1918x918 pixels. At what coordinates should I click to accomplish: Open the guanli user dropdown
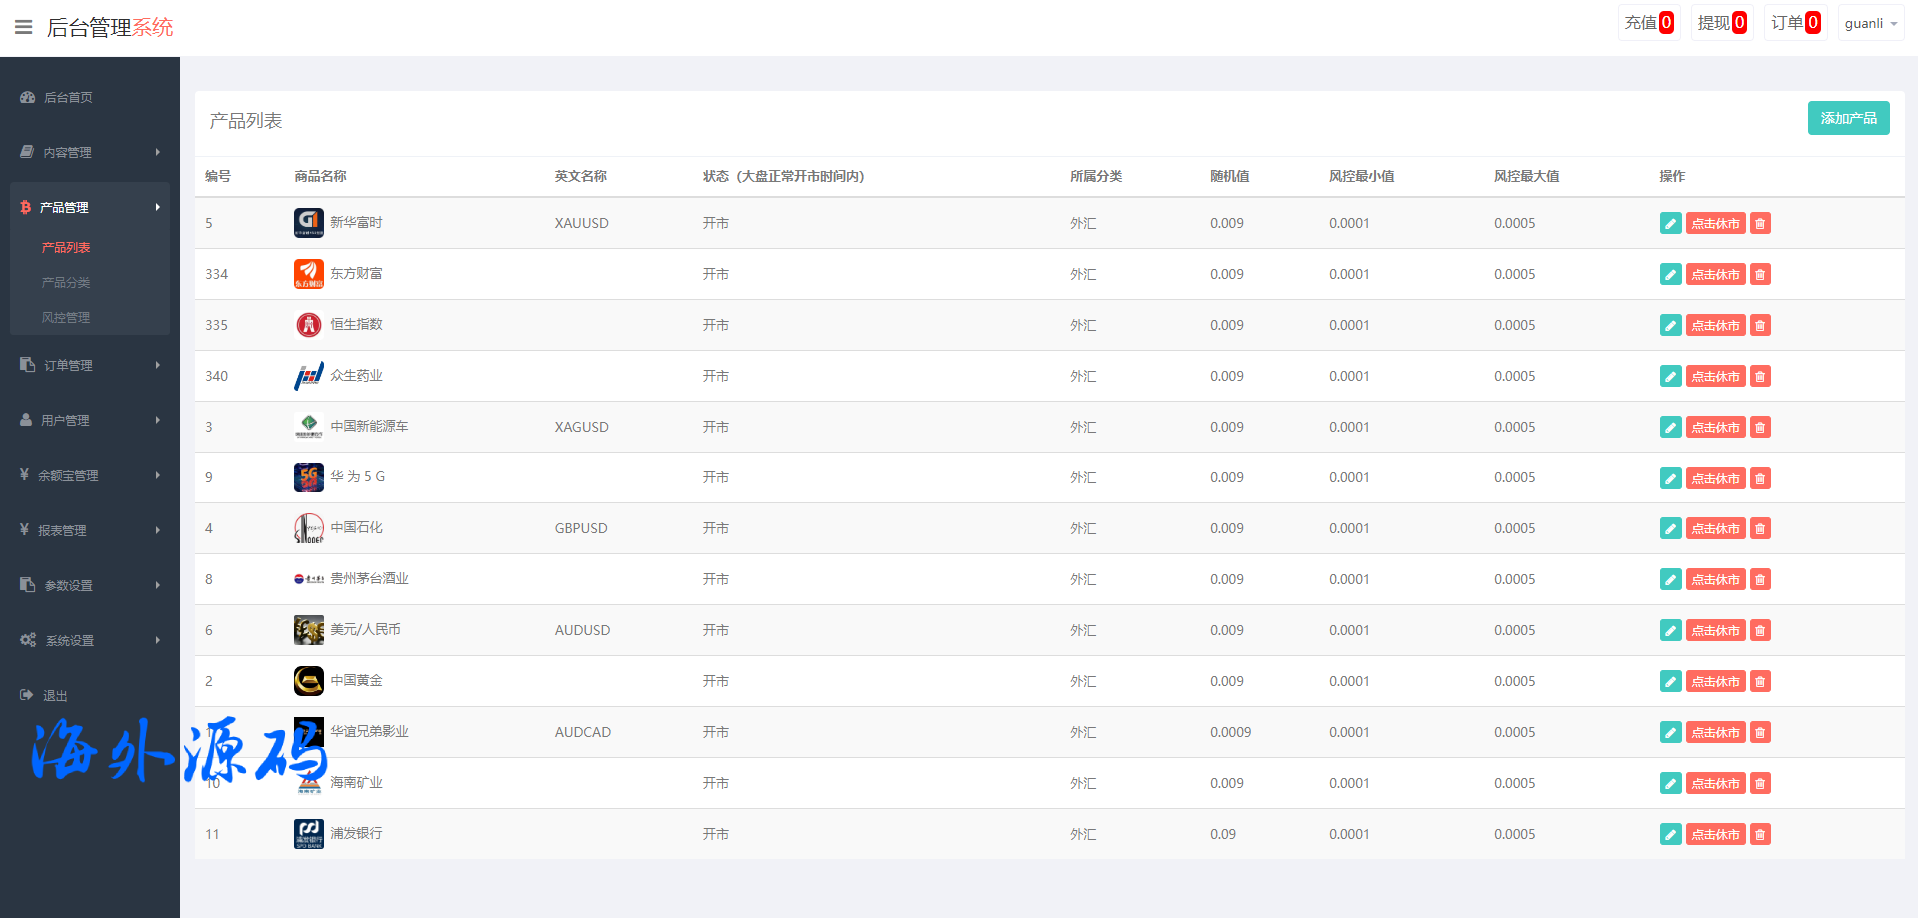(x=1870, y=23)
